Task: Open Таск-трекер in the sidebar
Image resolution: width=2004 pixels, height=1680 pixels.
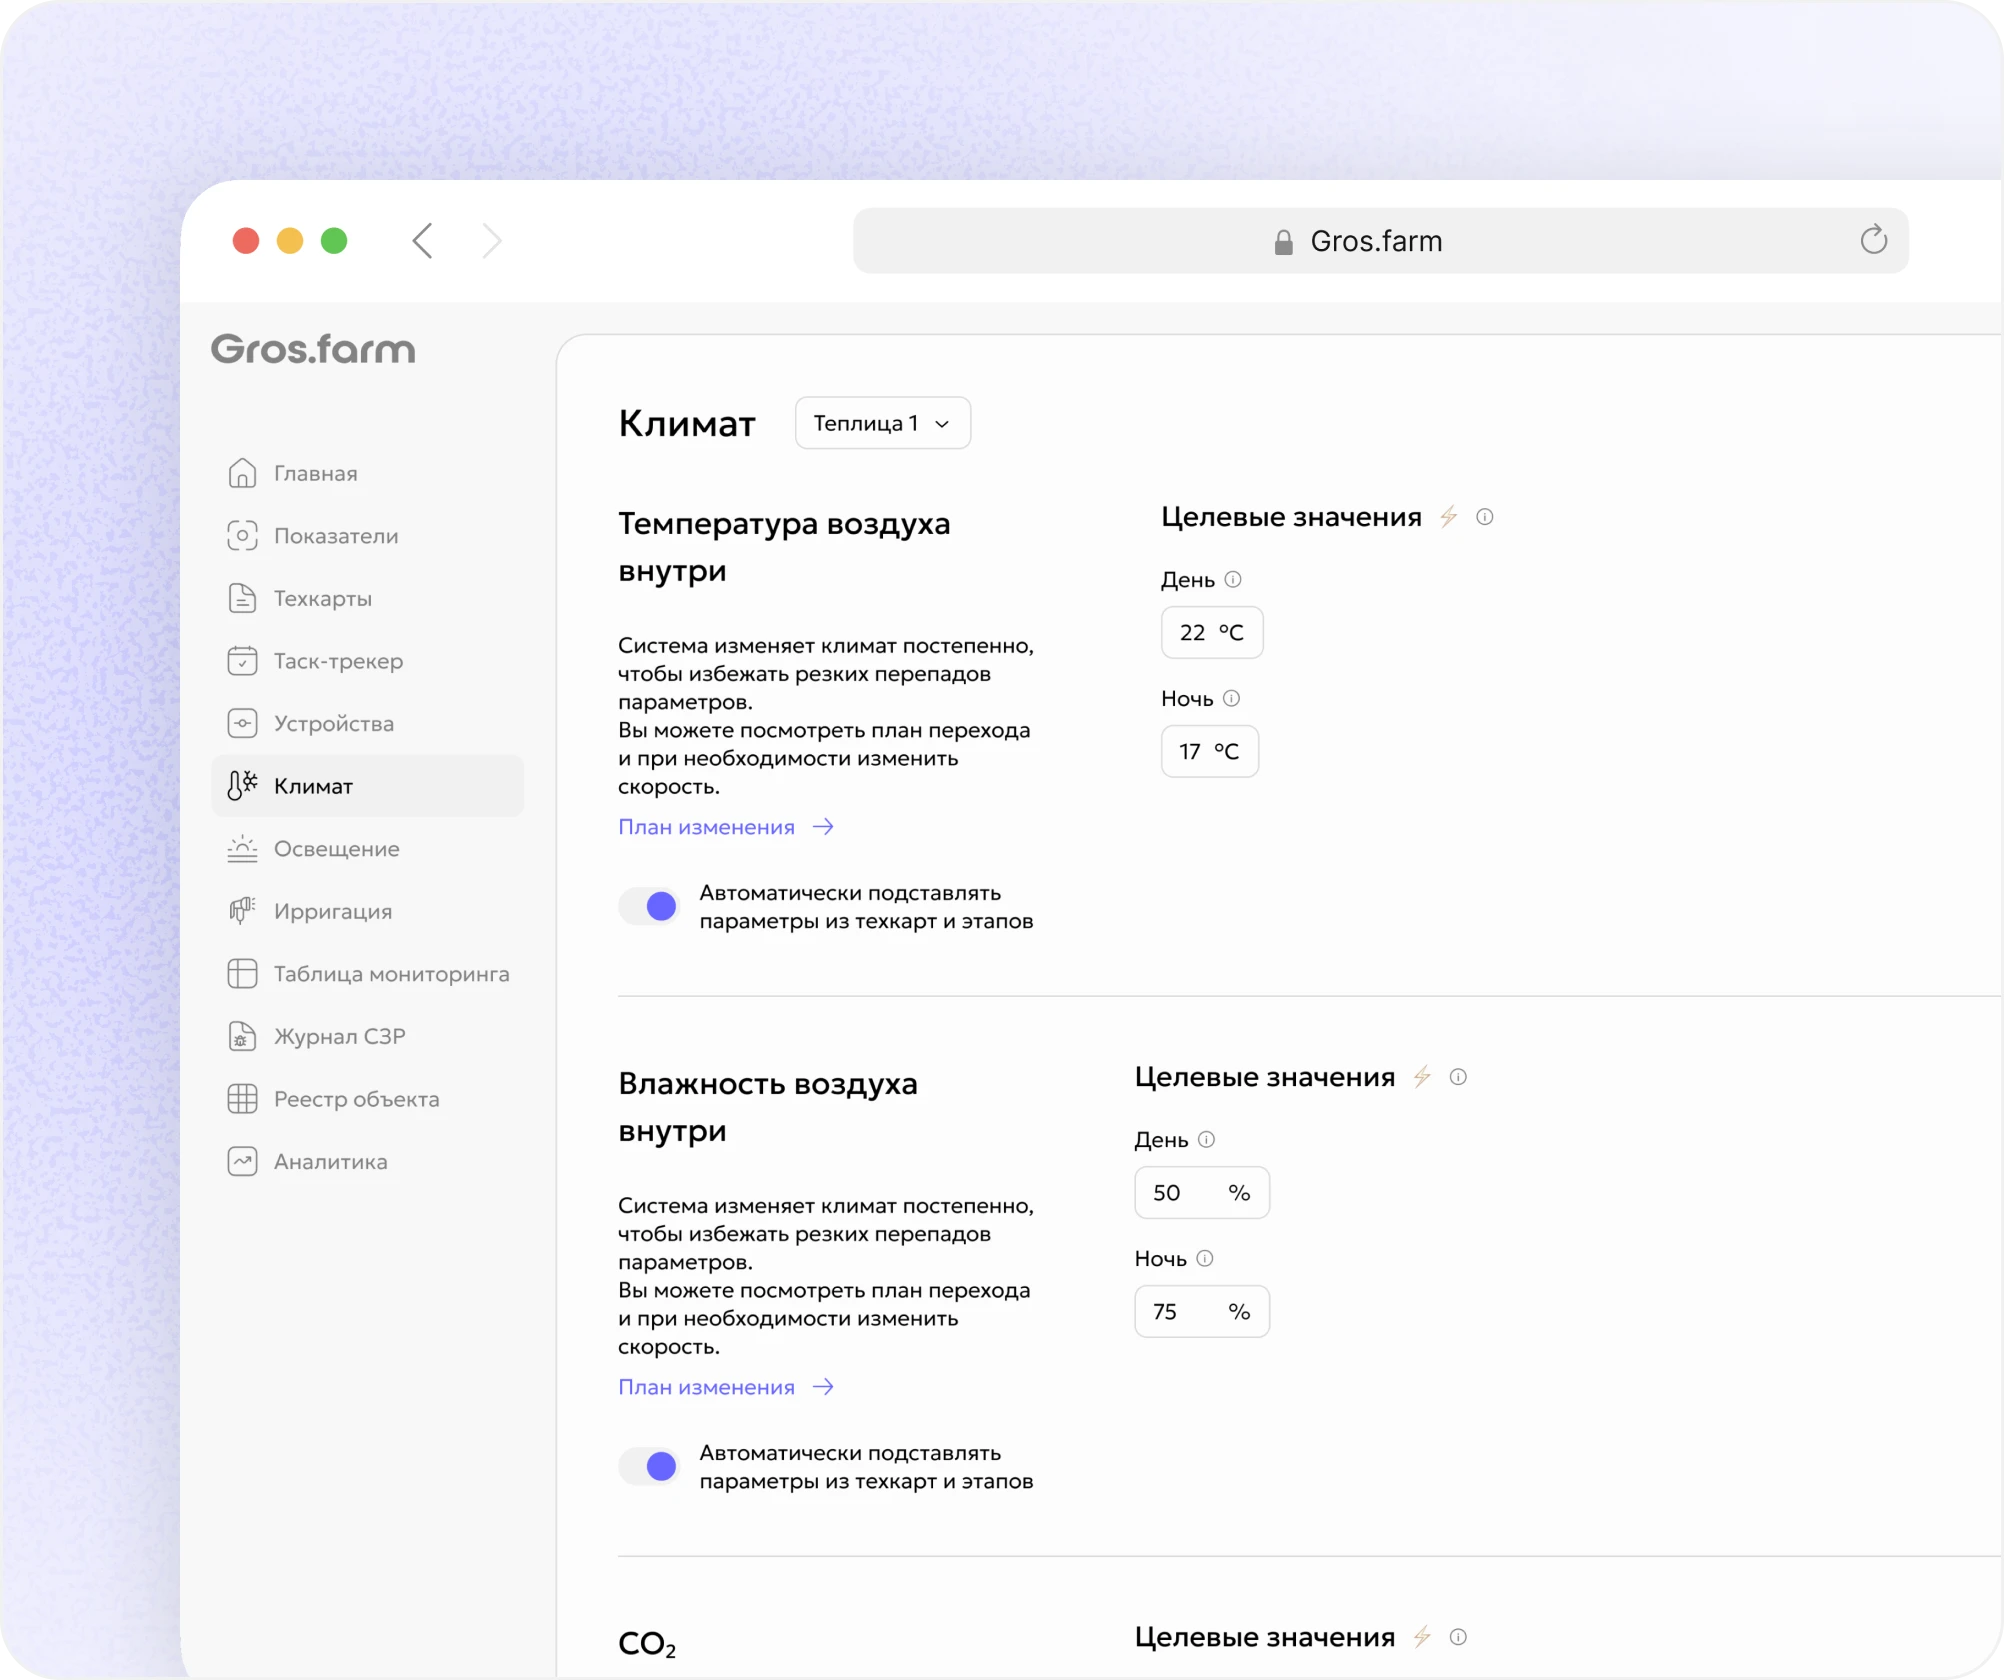Action: [x=367, y=661]
